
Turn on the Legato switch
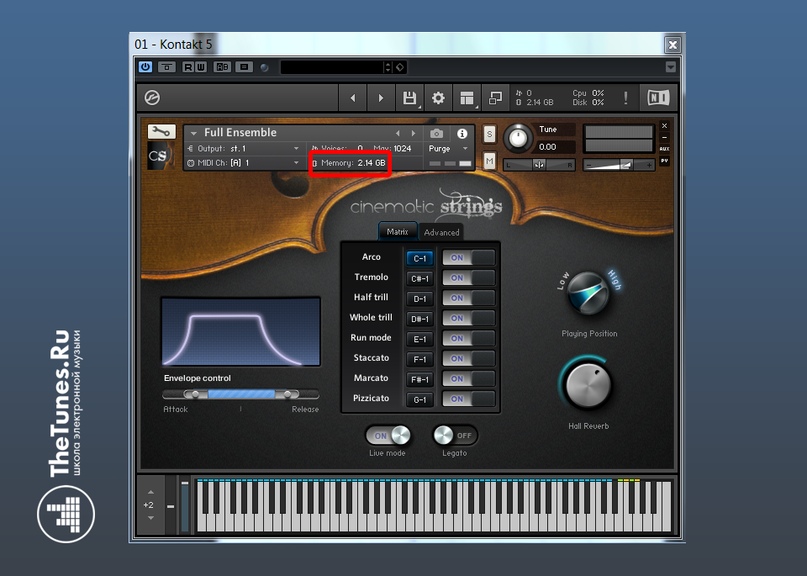pos(455,435)
